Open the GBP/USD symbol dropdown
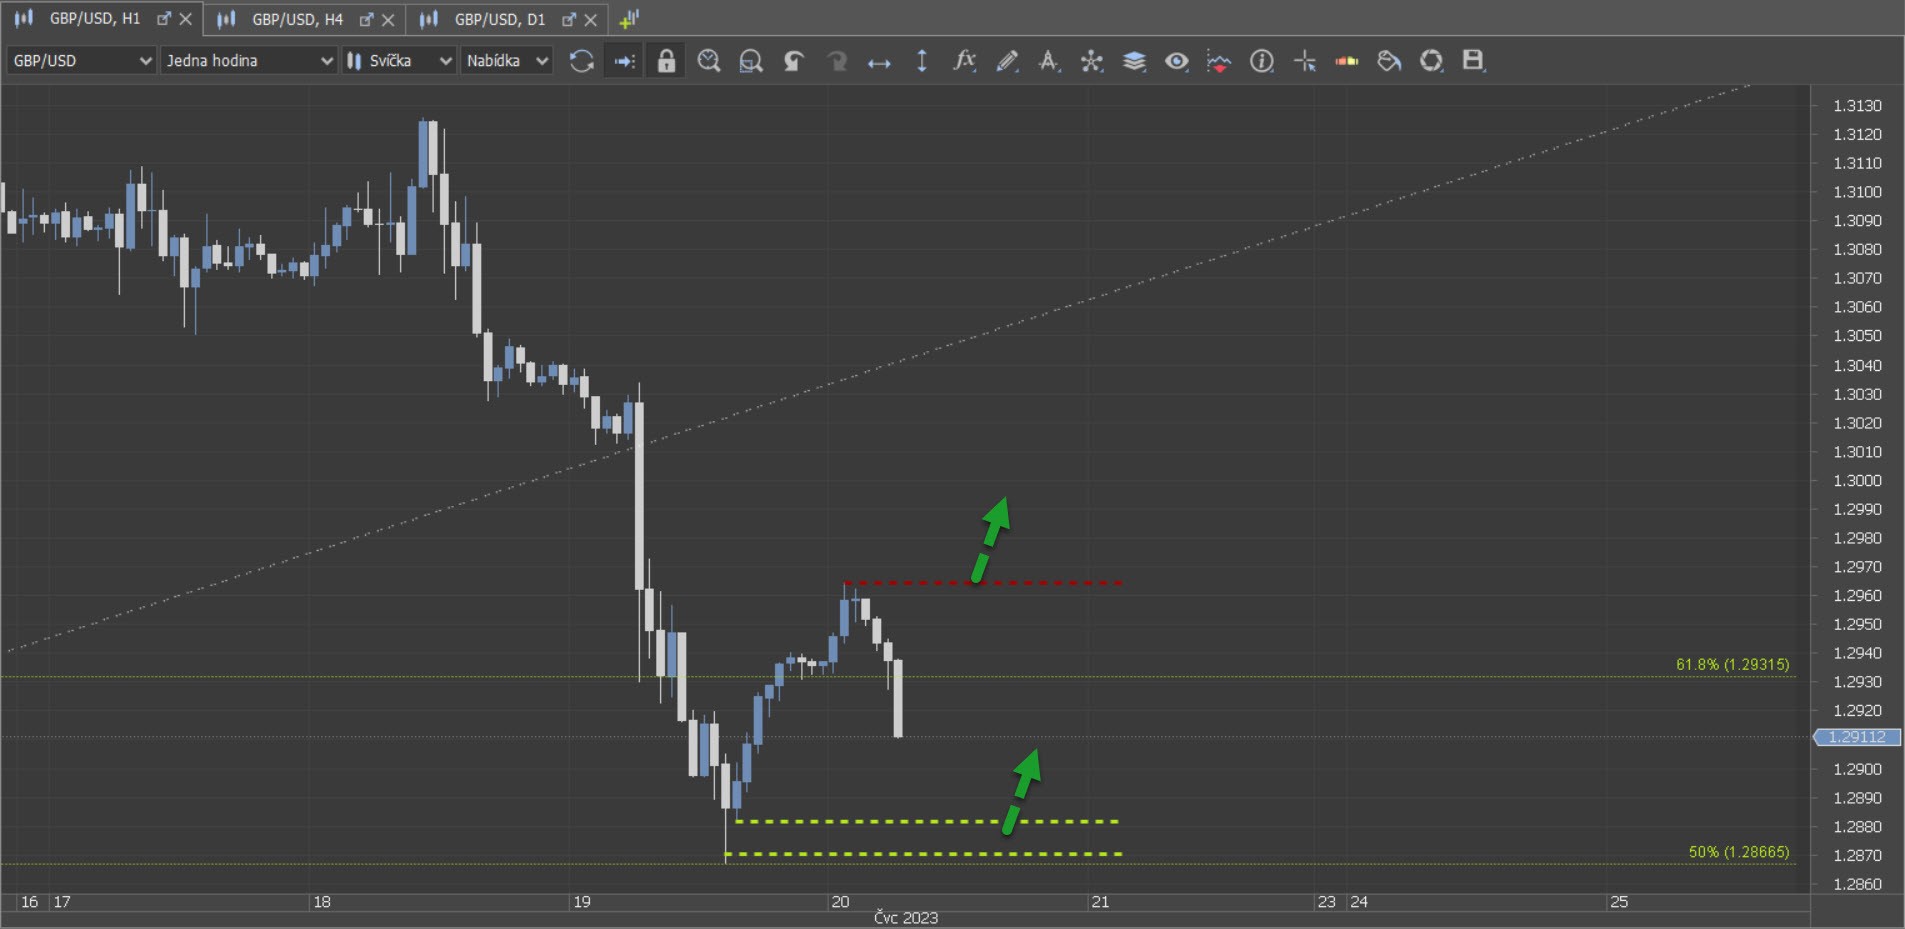The width and height of the screenshot is (1905, 929). coord(81,61)
